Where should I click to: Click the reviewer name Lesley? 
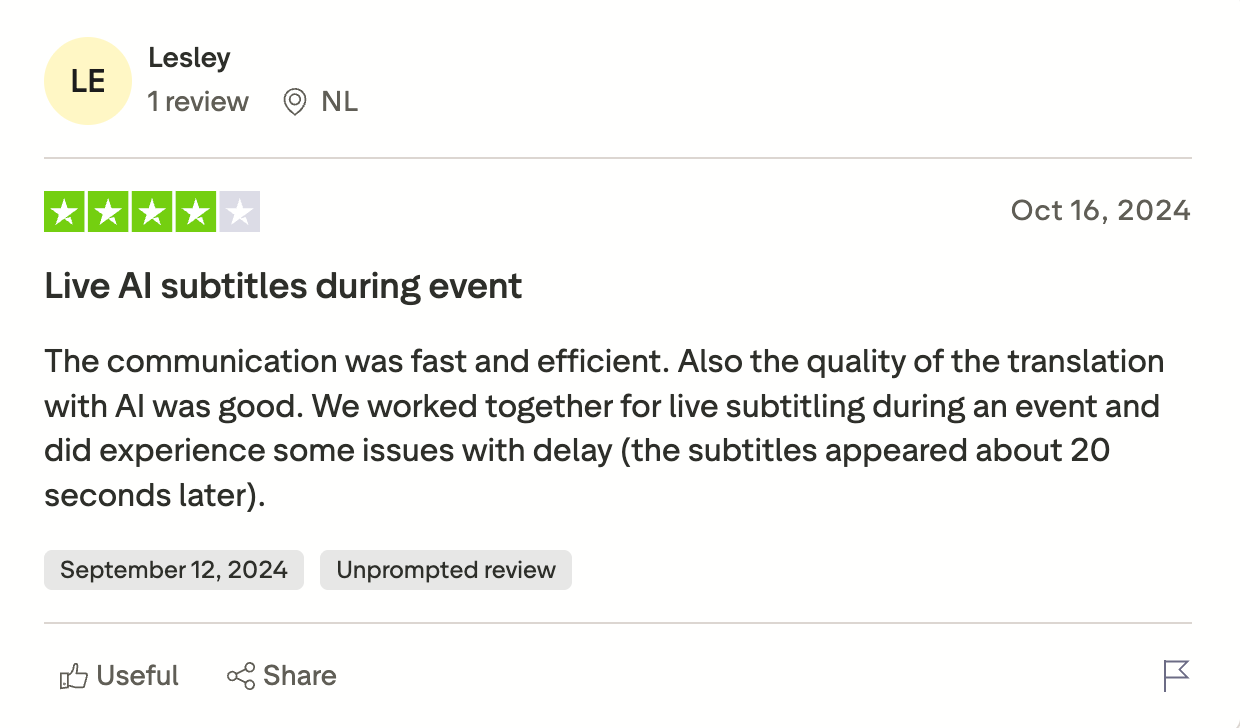click(x=189, y=58)
